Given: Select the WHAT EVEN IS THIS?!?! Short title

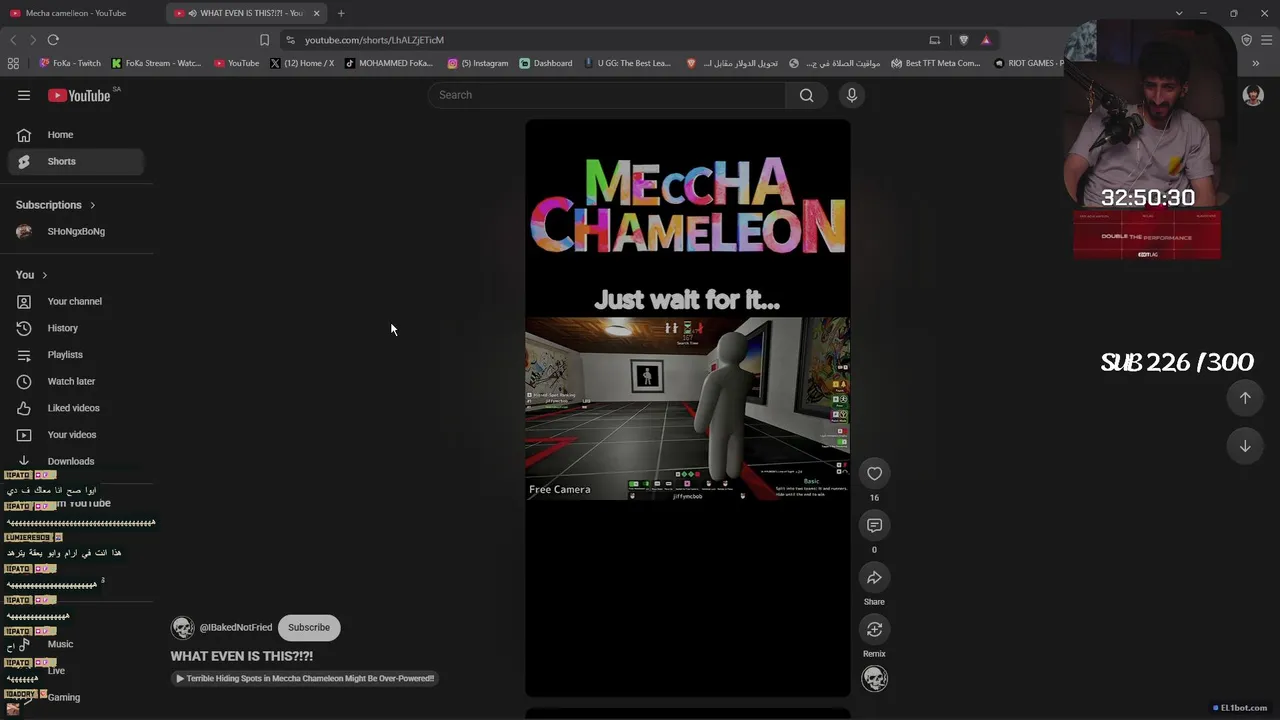Looking at the screenshot, I should tap(242, 656).
